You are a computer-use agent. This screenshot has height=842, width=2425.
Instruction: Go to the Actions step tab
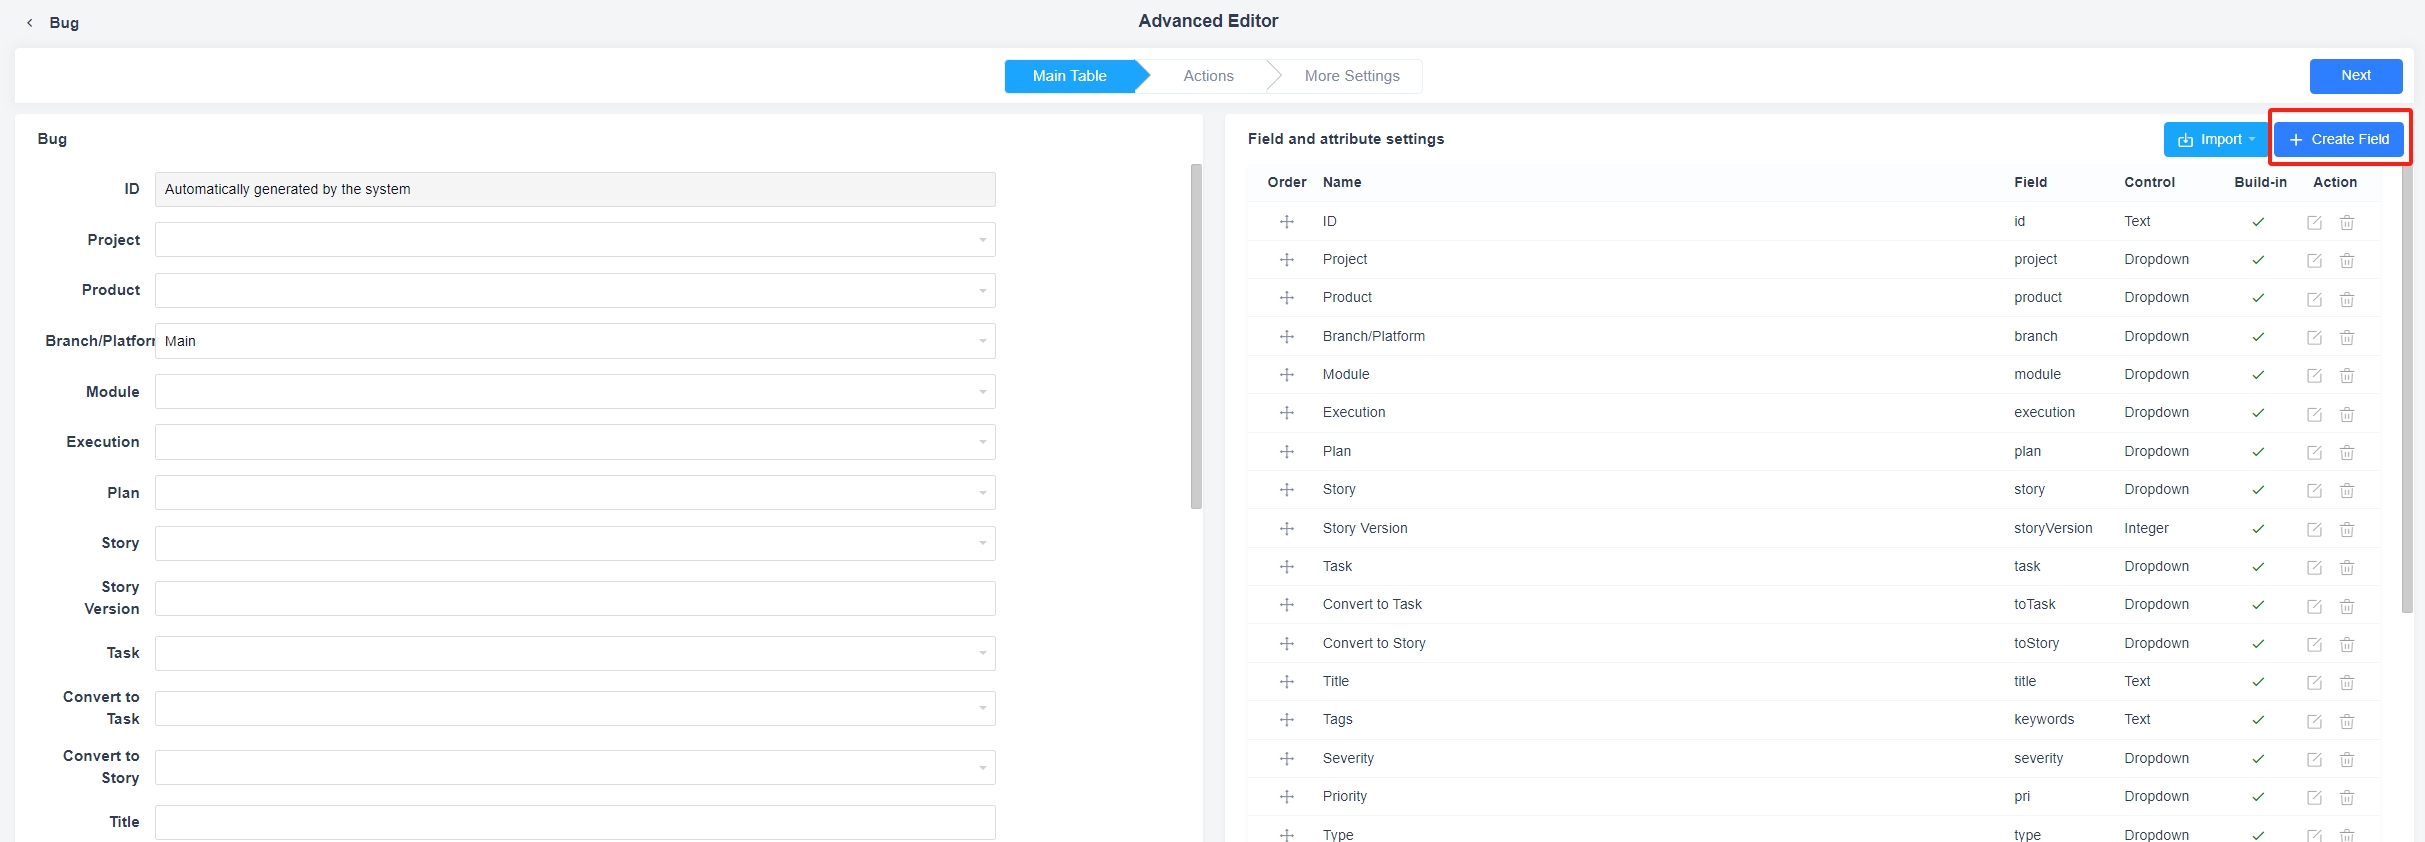pyautogui.click(x=1208, y=76)
